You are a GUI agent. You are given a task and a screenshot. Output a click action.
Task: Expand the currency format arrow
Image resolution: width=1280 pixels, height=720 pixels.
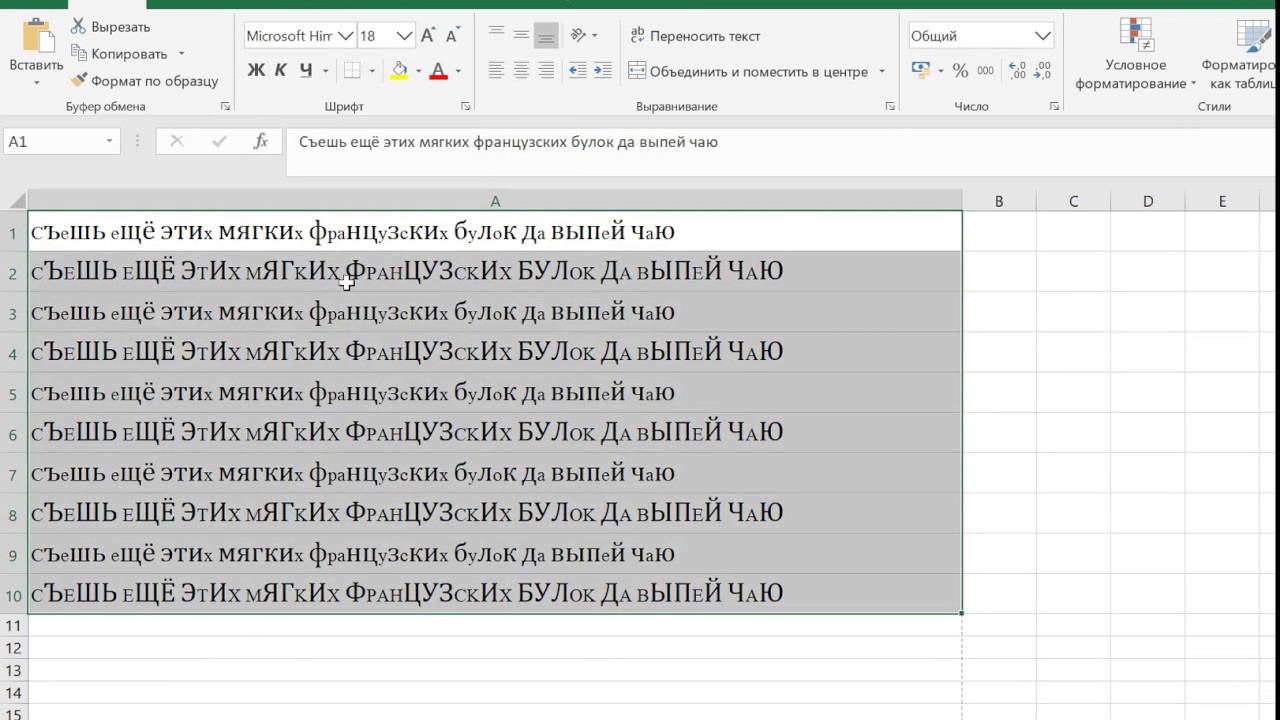click(941, 71)
